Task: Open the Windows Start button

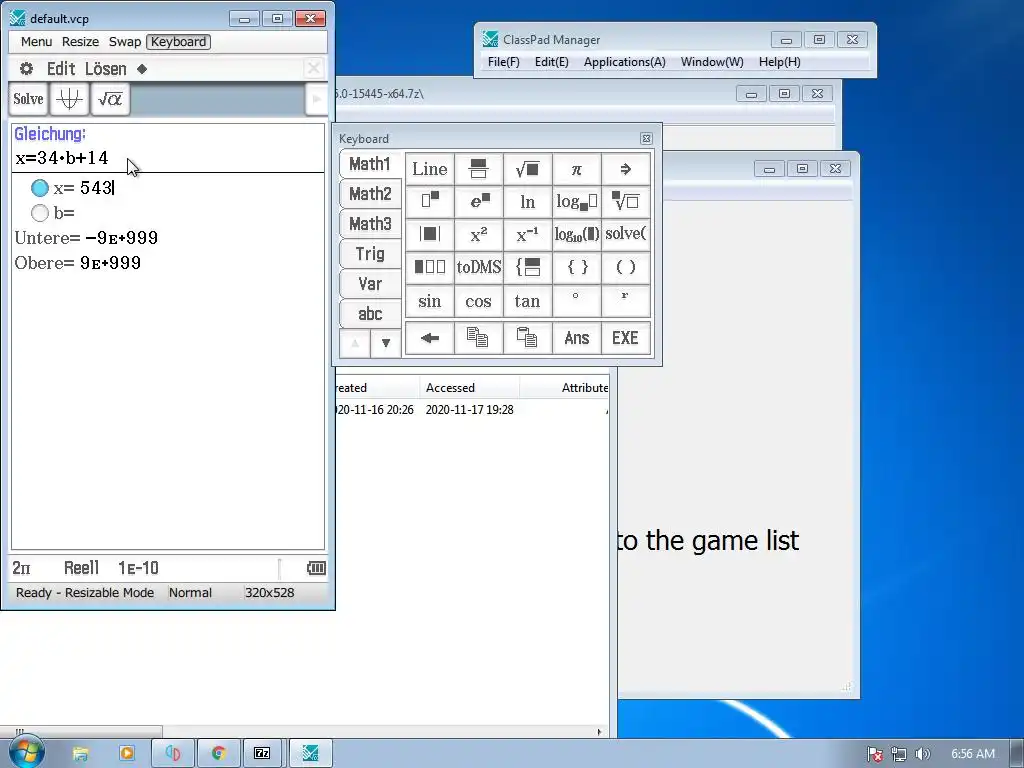Action: 26,753
